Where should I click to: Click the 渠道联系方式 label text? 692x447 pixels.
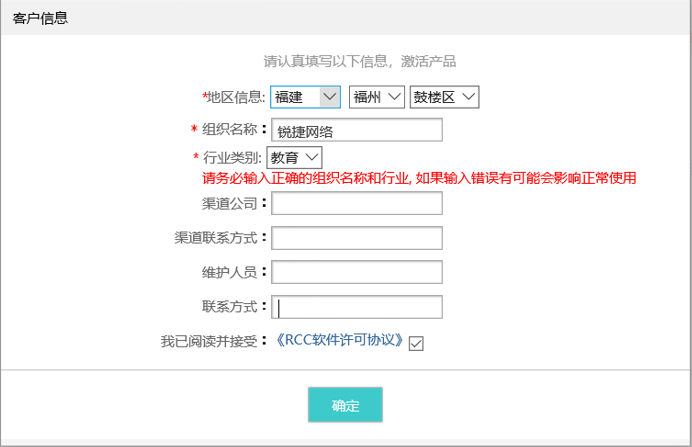coord(216,238)
